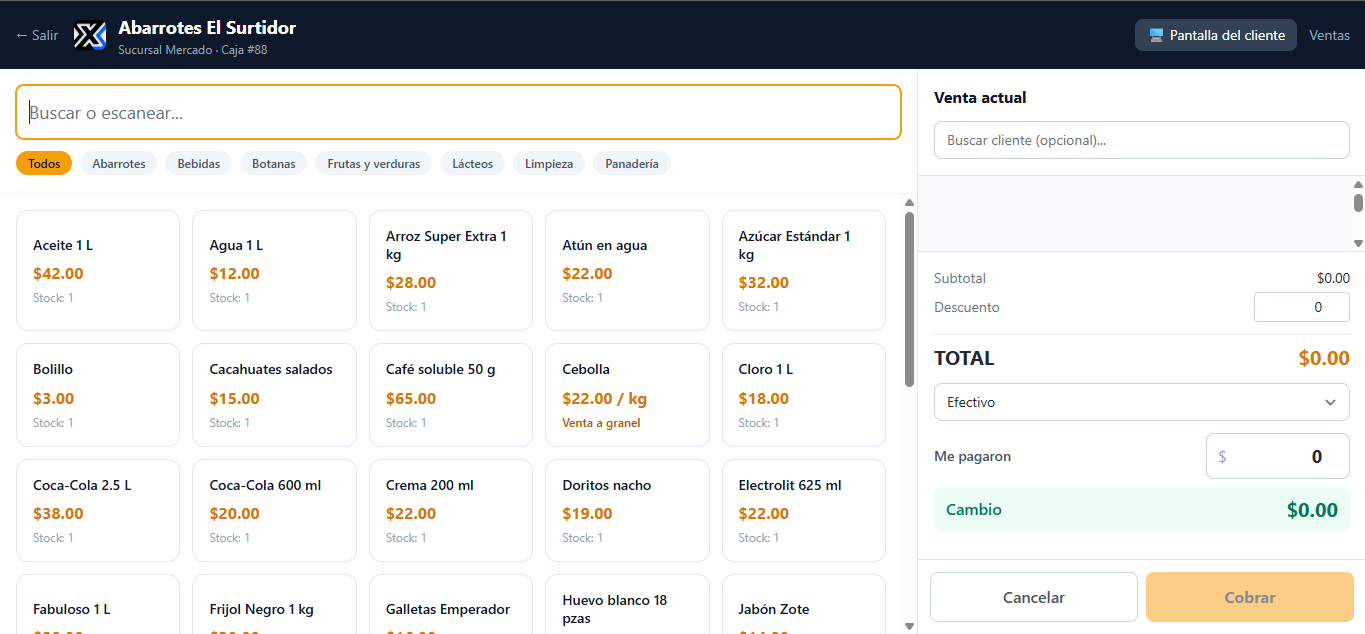1365x634 pixels.
Task: Click product grid scroll-up arrow
Action: tap(909, 203)
